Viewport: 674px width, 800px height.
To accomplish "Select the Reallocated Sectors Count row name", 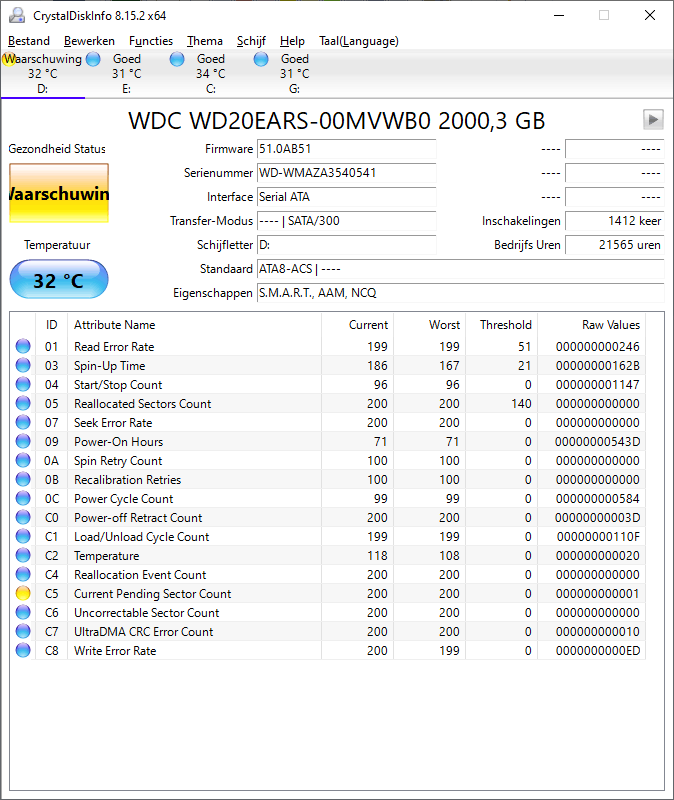I will [x=143, y=404].
